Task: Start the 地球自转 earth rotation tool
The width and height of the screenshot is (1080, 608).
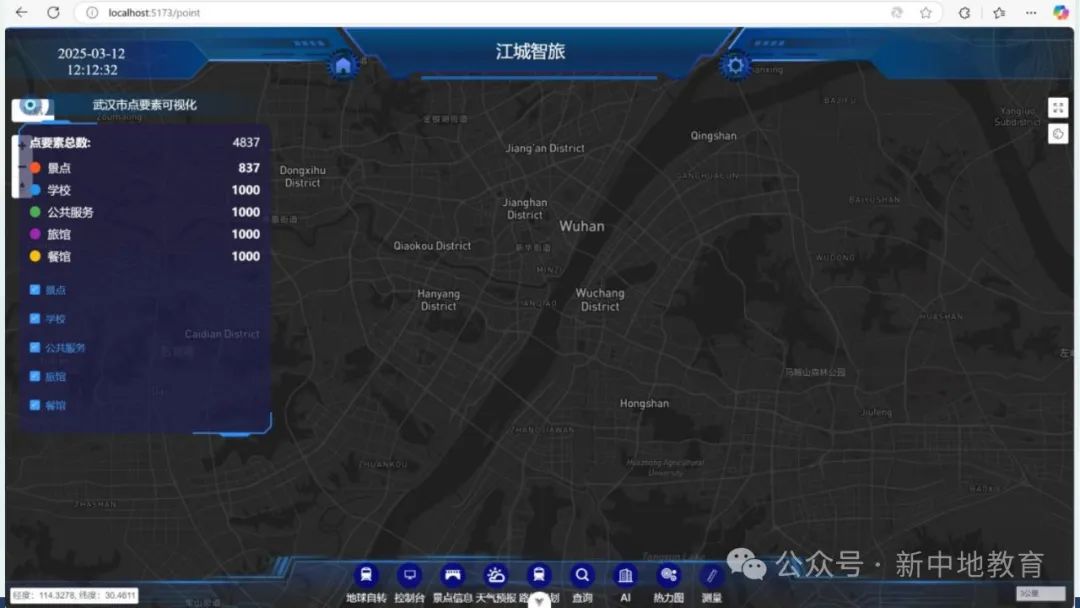Action: click(366, 575)
